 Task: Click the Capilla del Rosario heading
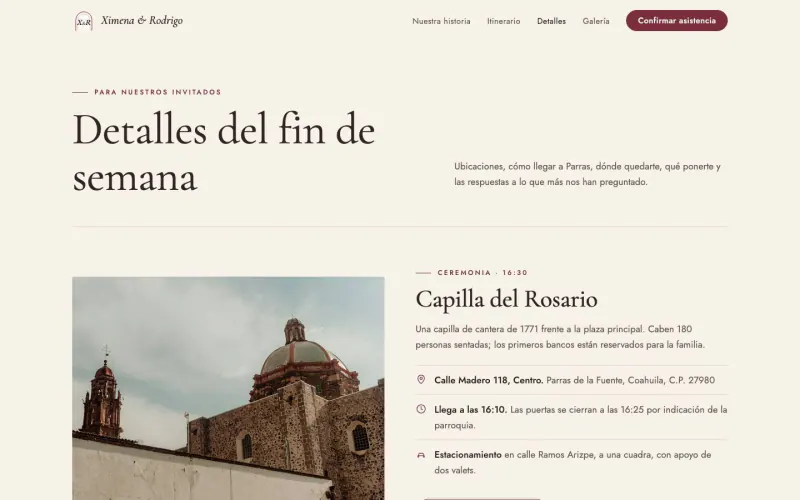point(506,299)
